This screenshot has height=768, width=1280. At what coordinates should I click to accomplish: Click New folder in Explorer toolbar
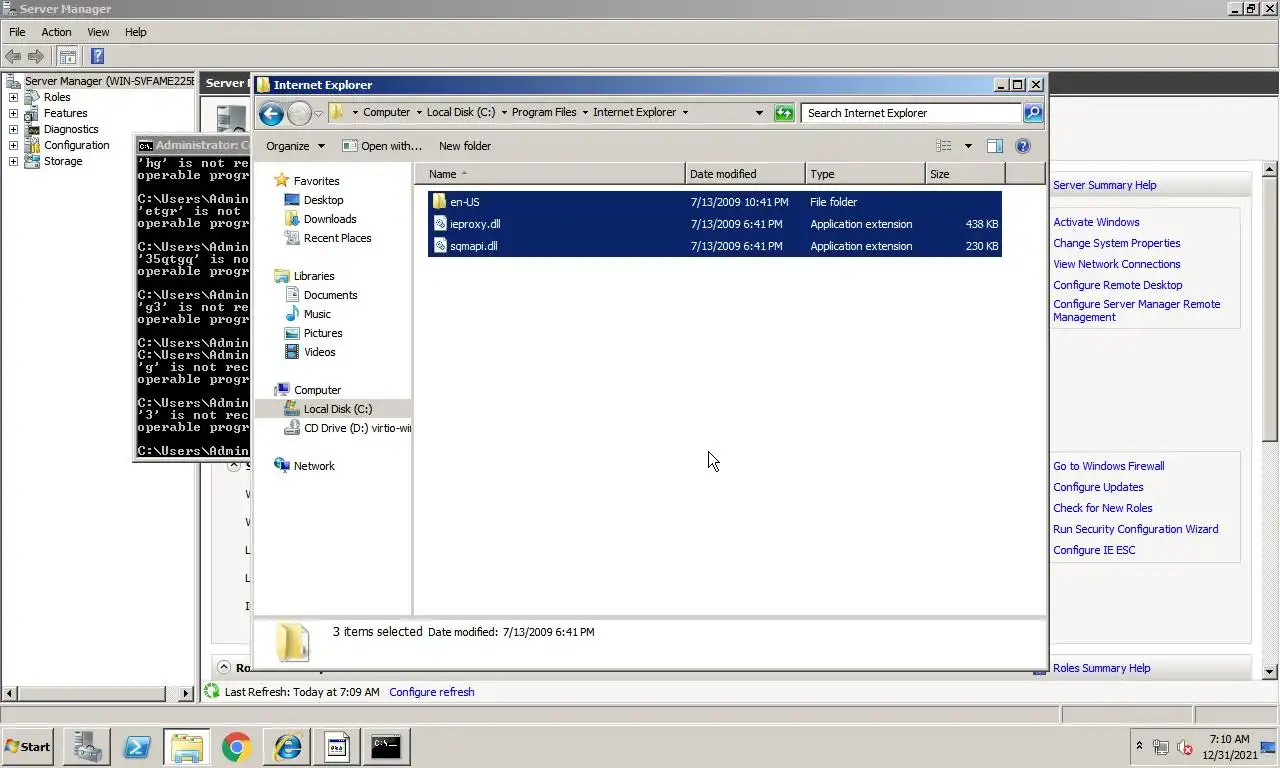click(x=465, y=146)
